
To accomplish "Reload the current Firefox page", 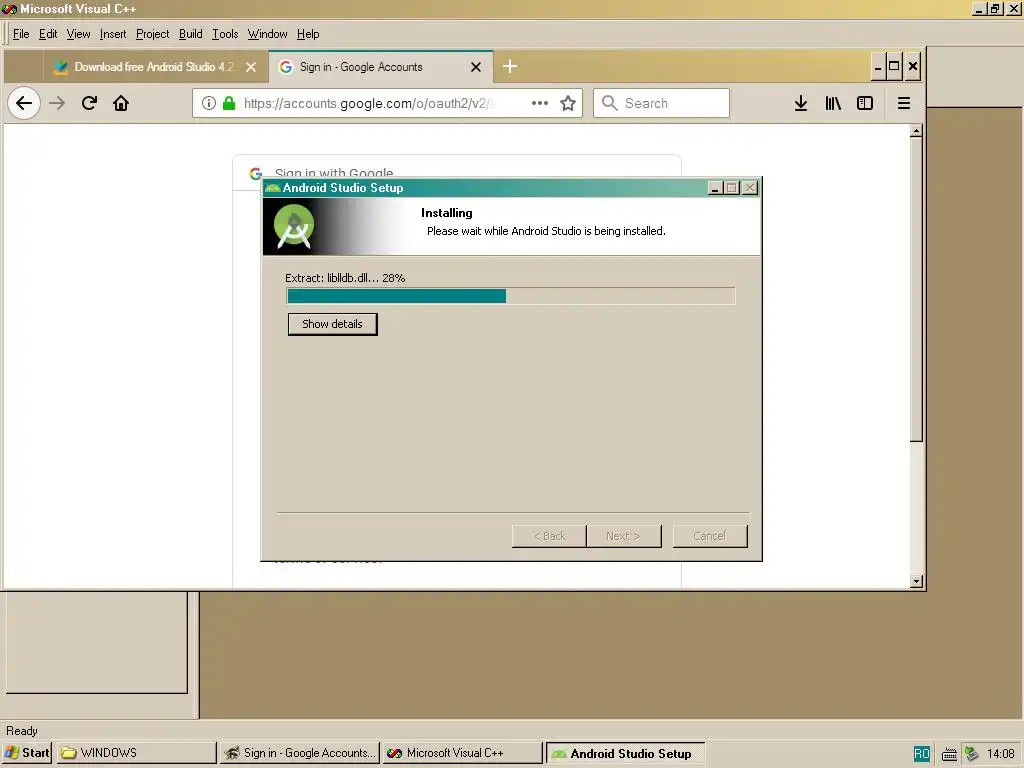I will pyautogui.click(x=89, y=103).
